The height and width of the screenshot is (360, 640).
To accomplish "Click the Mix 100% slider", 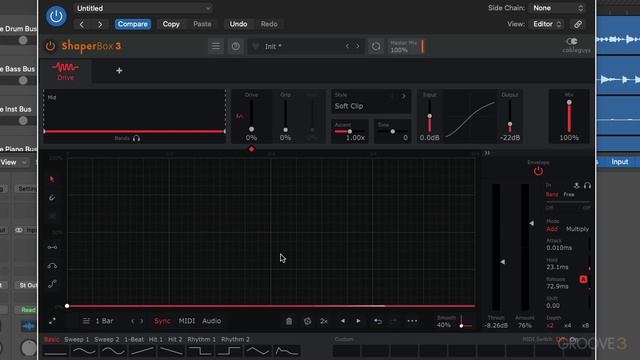I will [x=569, y=117].
